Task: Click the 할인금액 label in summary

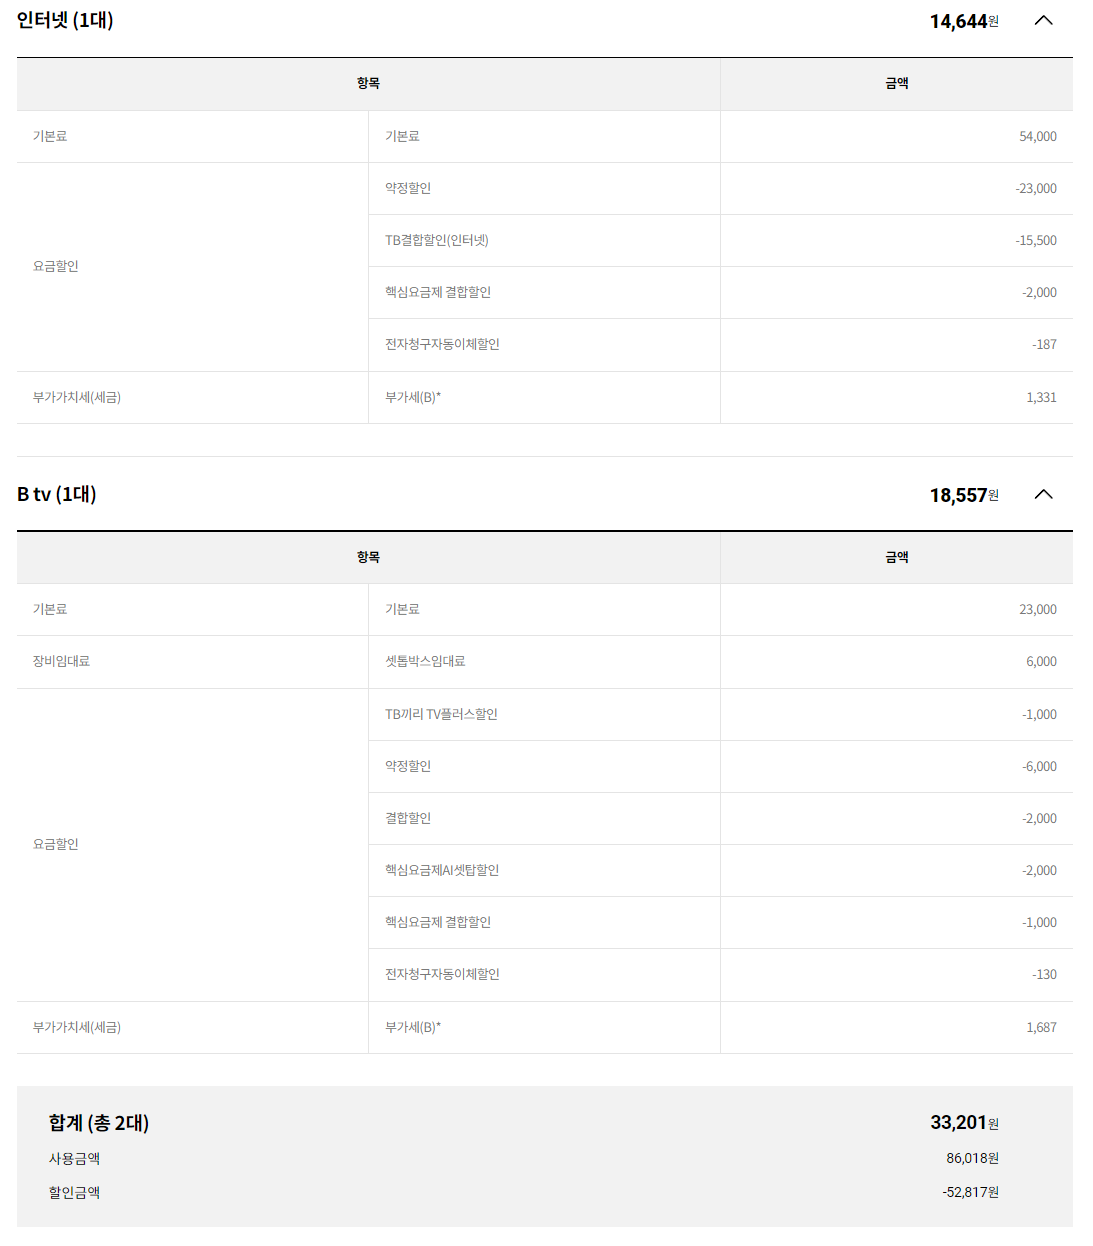Action: point(75,1192)
